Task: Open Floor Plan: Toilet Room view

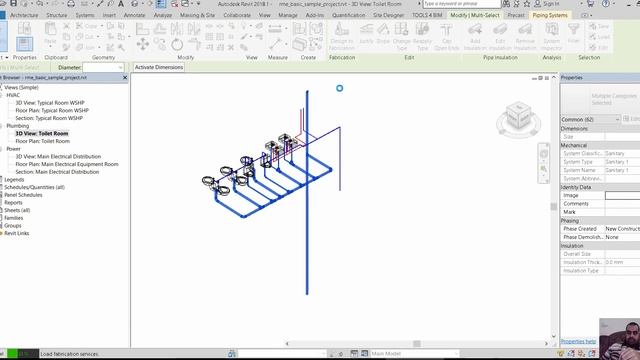Action: [42, 141]
